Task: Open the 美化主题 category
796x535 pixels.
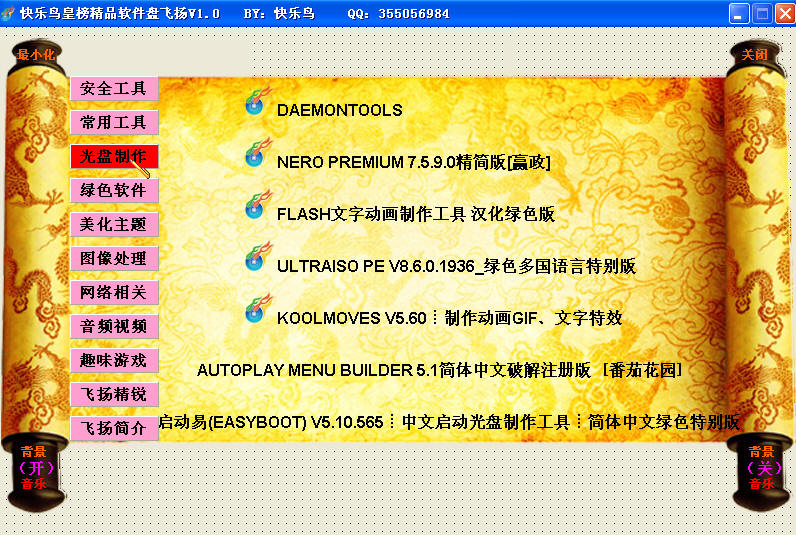Action: 114,224
